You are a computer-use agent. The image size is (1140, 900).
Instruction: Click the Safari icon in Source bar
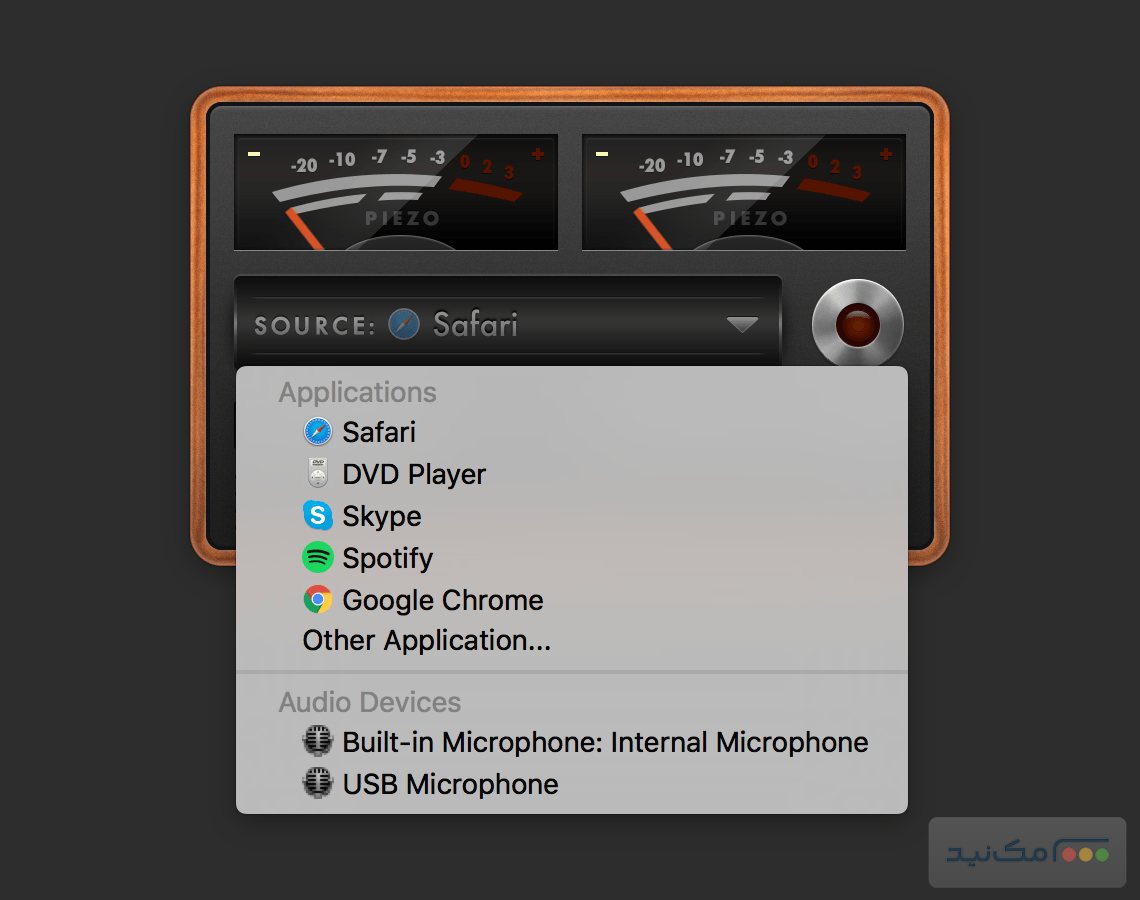click(404, 324)
